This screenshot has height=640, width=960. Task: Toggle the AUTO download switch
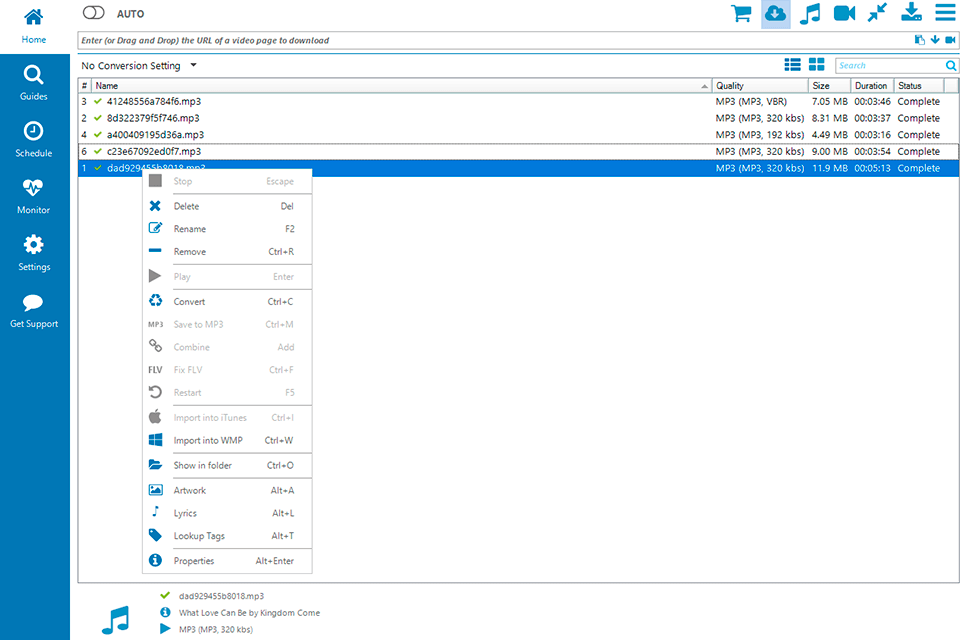coord(94,13)
